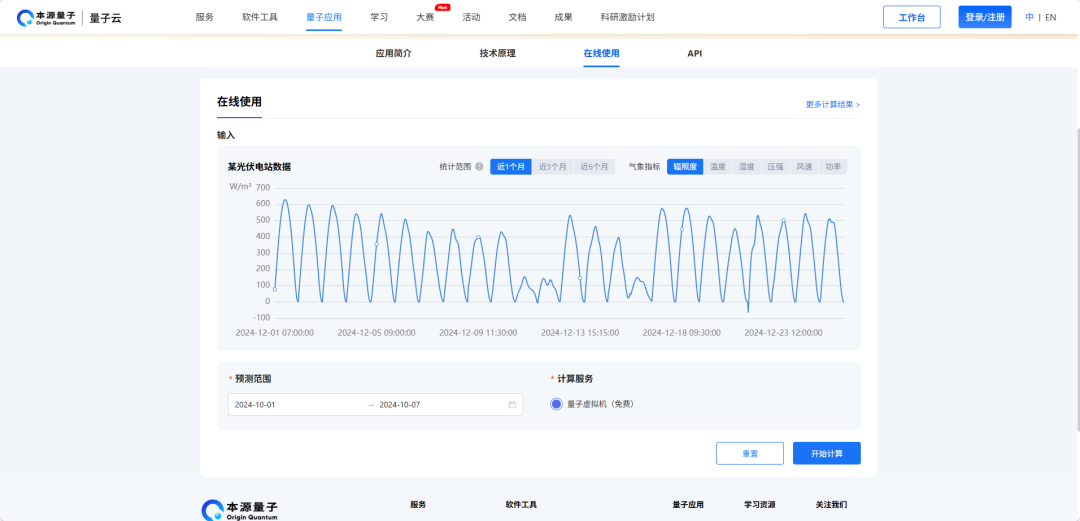The height and width of the screenshot is (521, 1080).
Task: Open 文档 top navigation item
Action: (517, 17)
